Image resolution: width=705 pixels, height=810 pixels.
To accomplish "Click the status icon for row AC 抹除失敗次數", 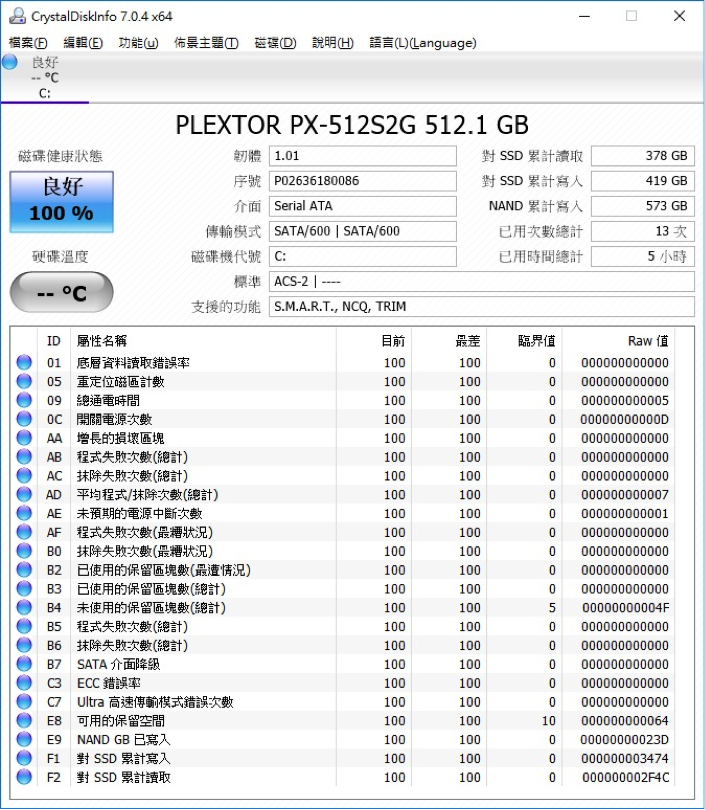I will click(24, 475).
